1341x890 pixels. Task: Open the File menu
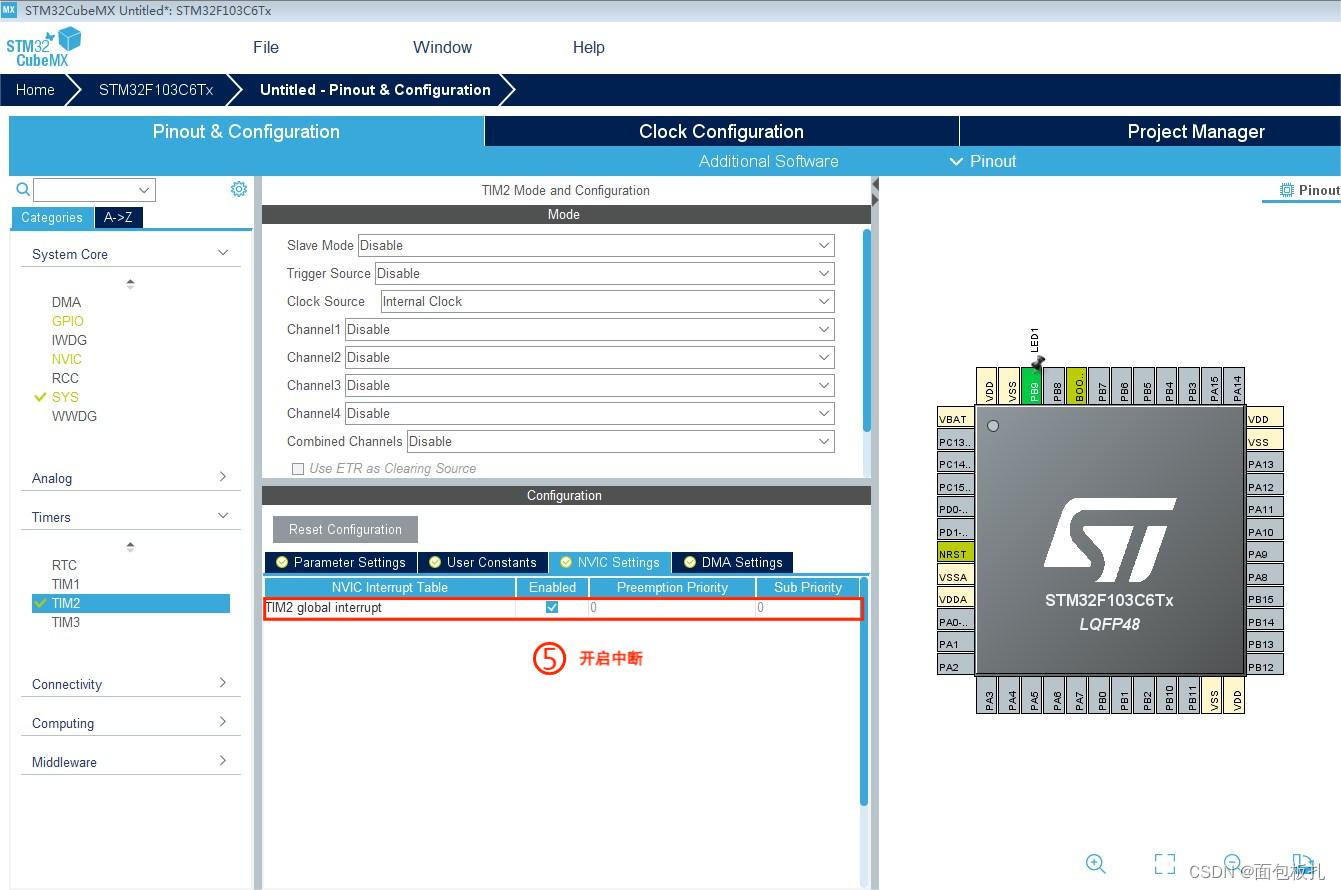coord(266,47)
